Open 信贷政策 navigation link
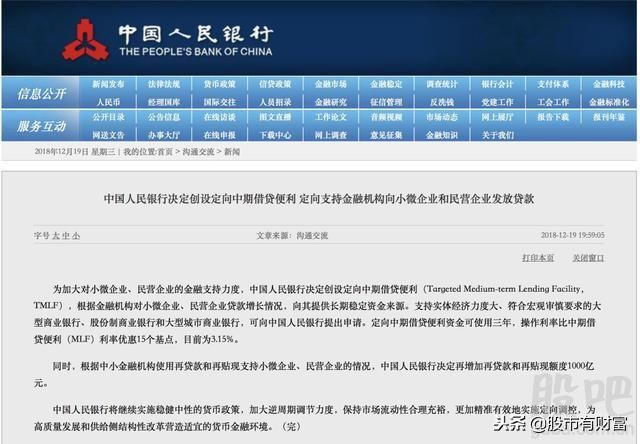The image size is (640, 444). [275, 84]
